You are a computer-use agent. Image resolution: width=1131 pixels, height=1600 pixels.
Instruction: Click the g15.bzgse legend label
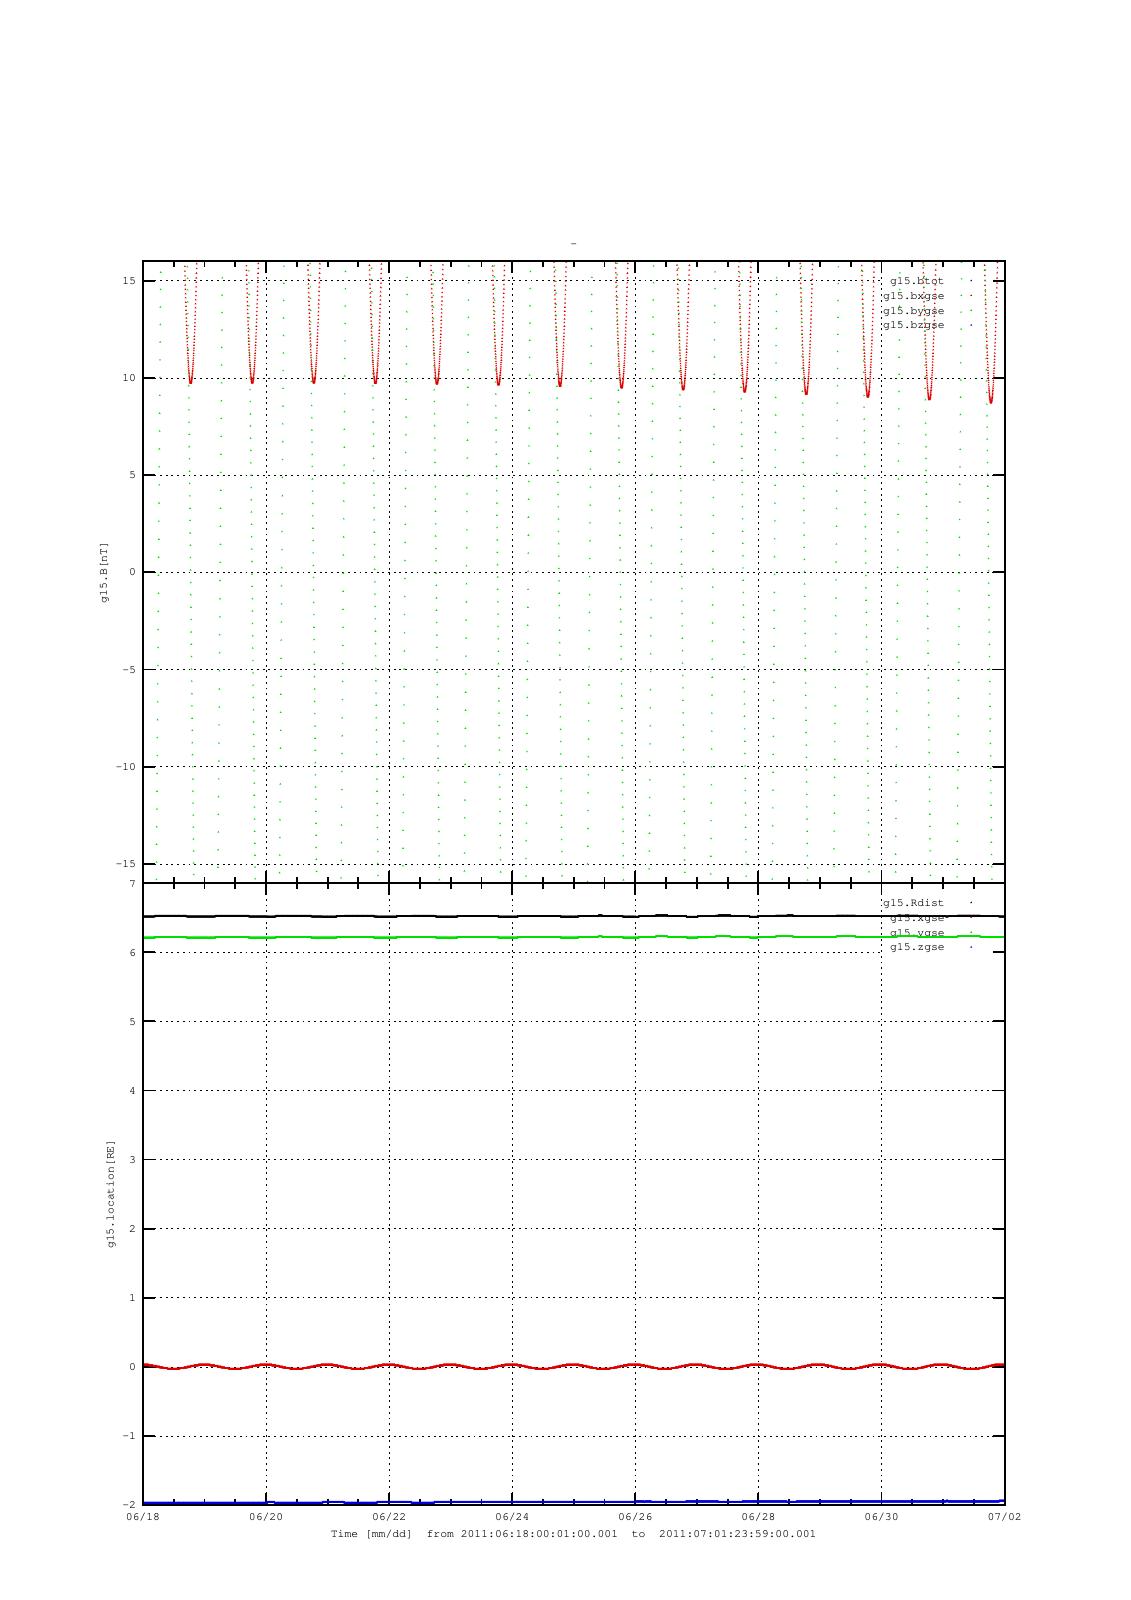click(913, 325)
